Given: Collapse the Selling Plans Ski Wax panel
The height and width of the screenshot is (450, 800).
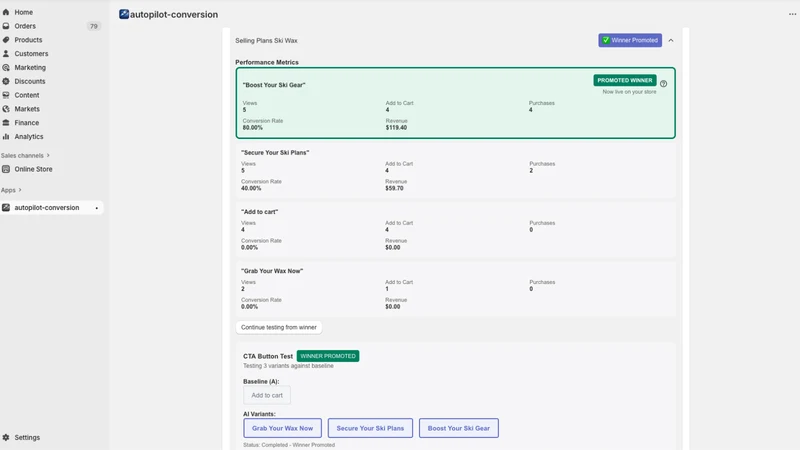Looking at the screenshot, I should coord(671,40).
